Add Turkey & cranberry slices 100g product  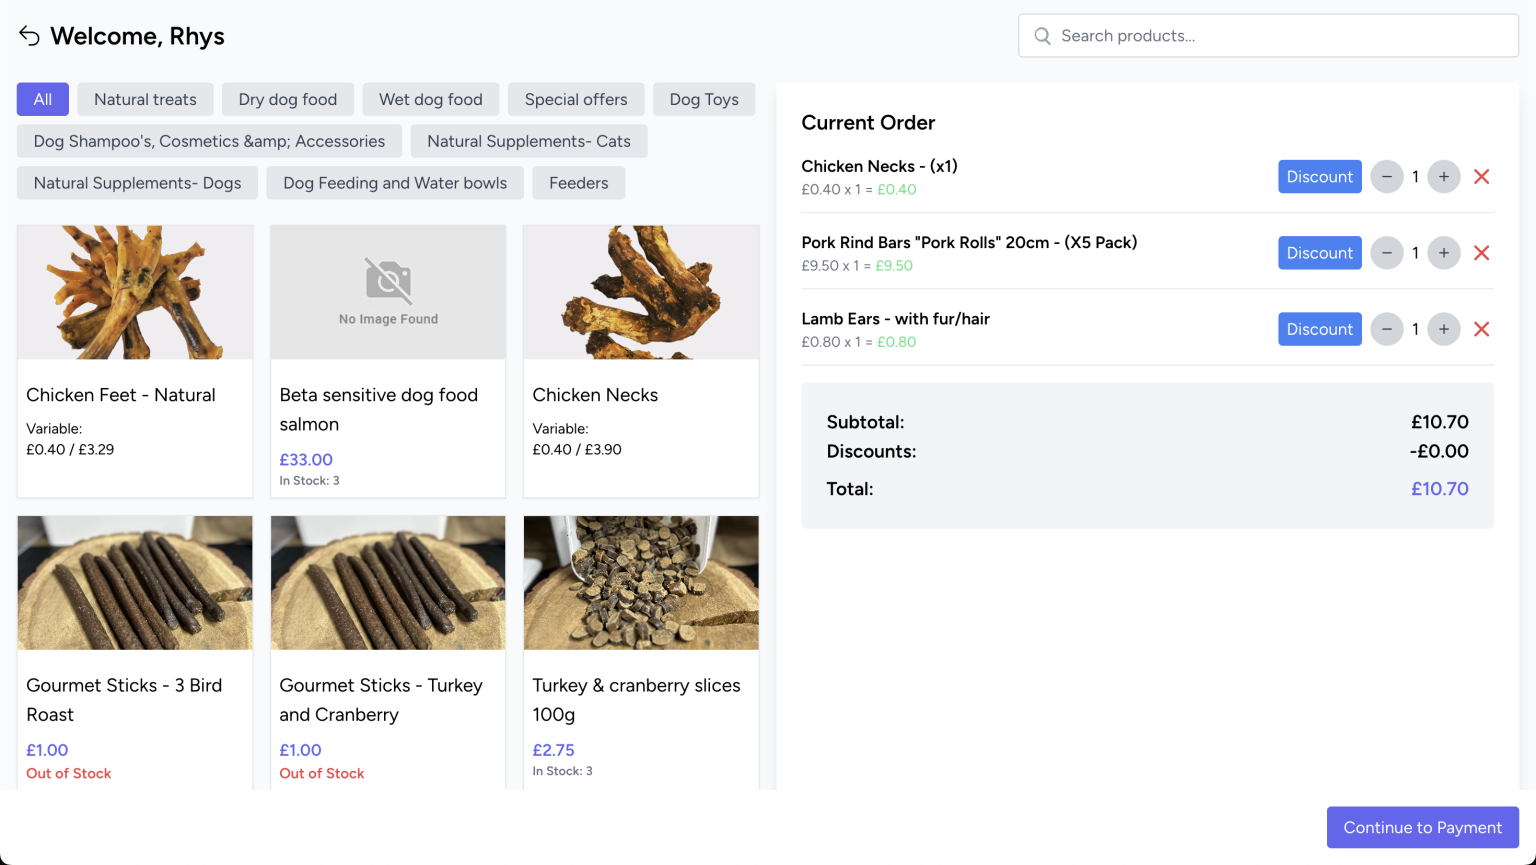tap(640, 650)
